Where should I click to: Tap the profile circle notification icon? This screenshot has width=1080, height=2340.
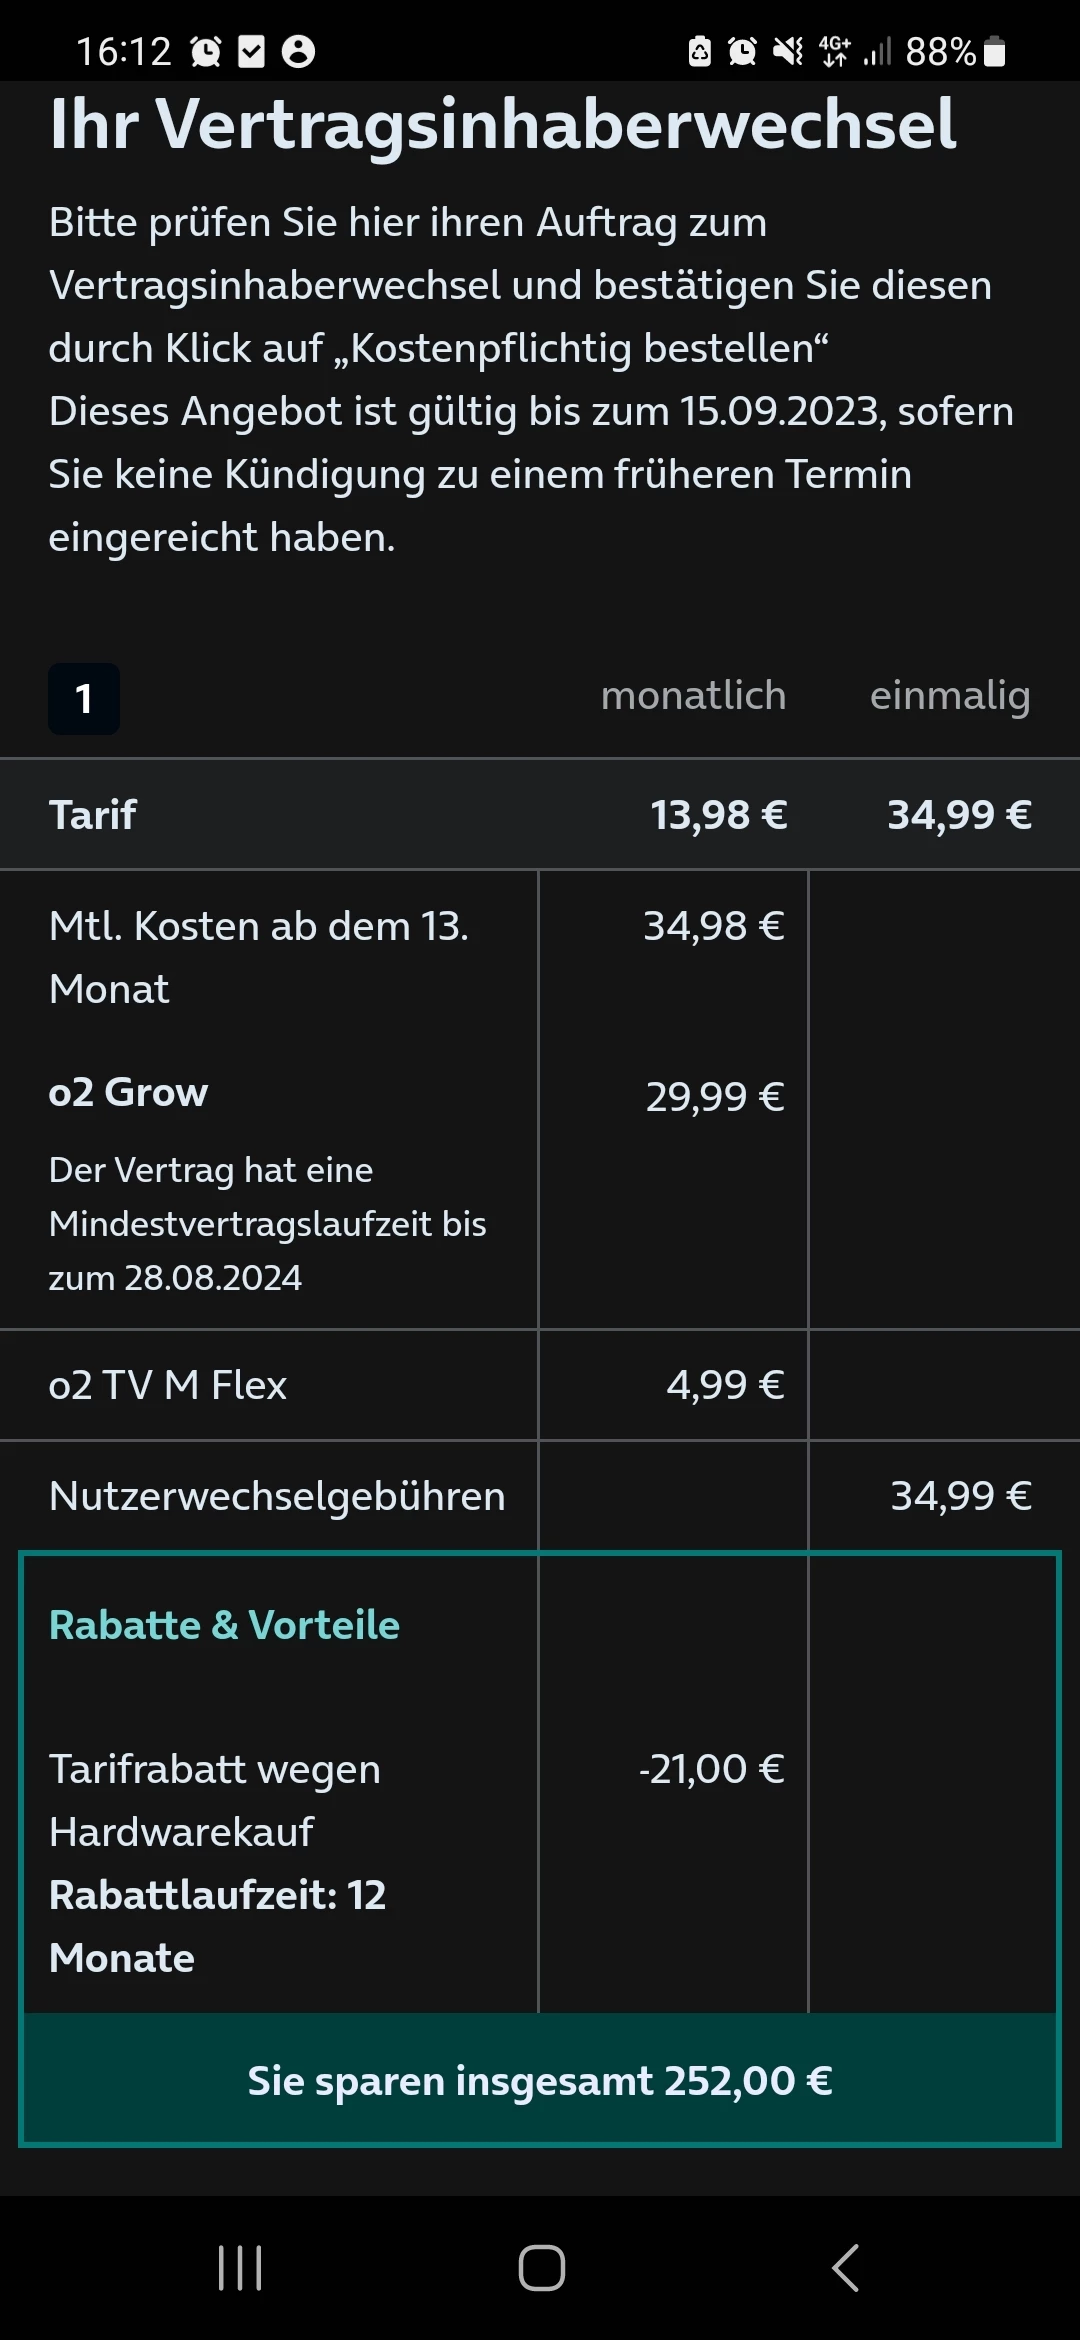[x=298, y=51]
